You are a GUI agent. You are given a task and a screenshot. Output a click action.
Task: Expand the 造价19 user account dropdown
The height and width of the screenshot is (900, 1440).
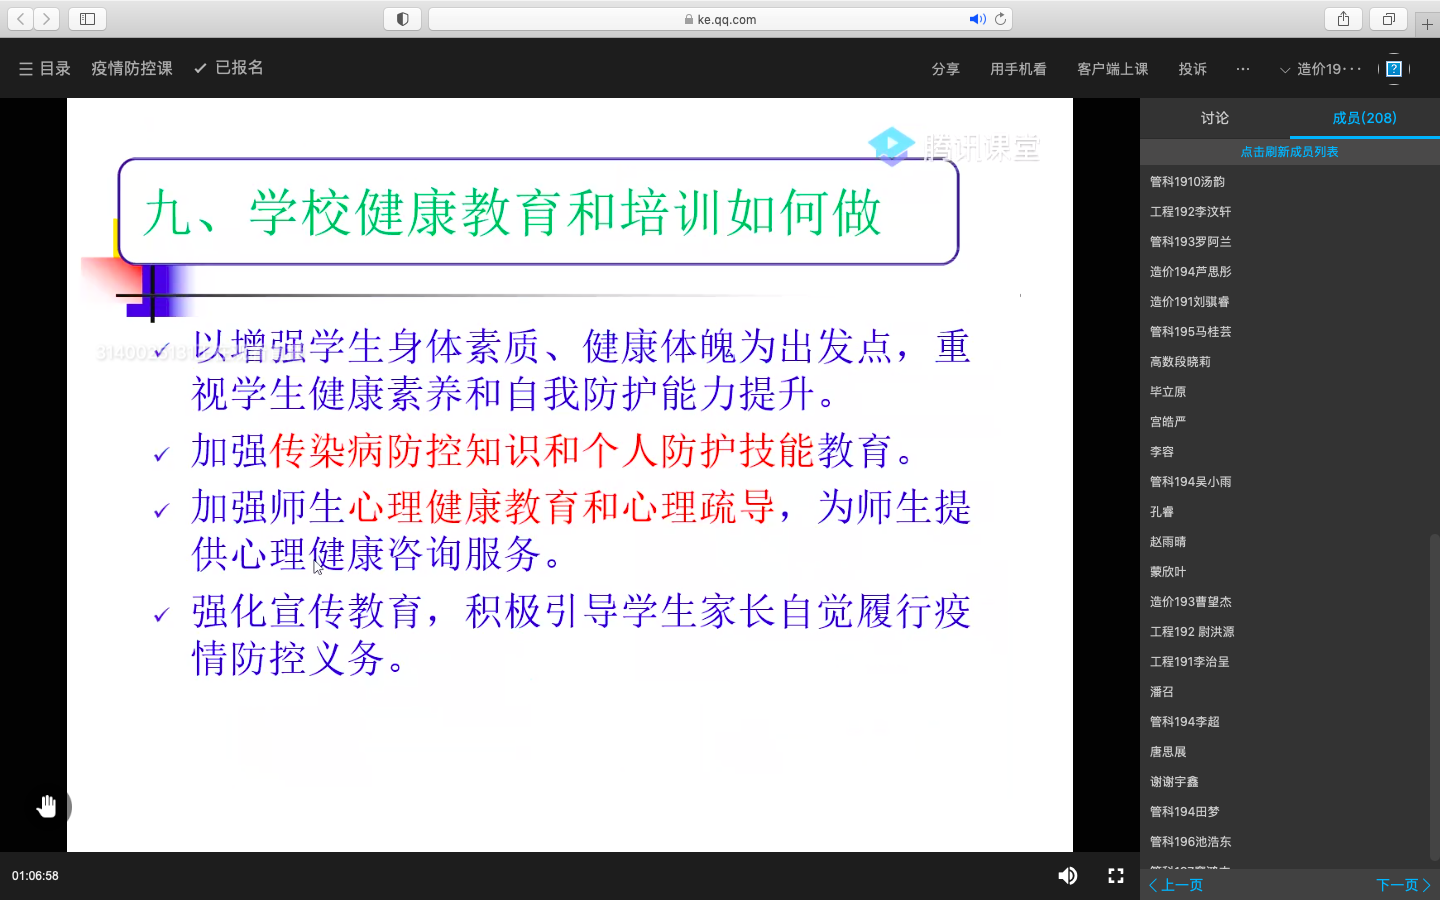pyautogui.click(x=1320, y=69)
